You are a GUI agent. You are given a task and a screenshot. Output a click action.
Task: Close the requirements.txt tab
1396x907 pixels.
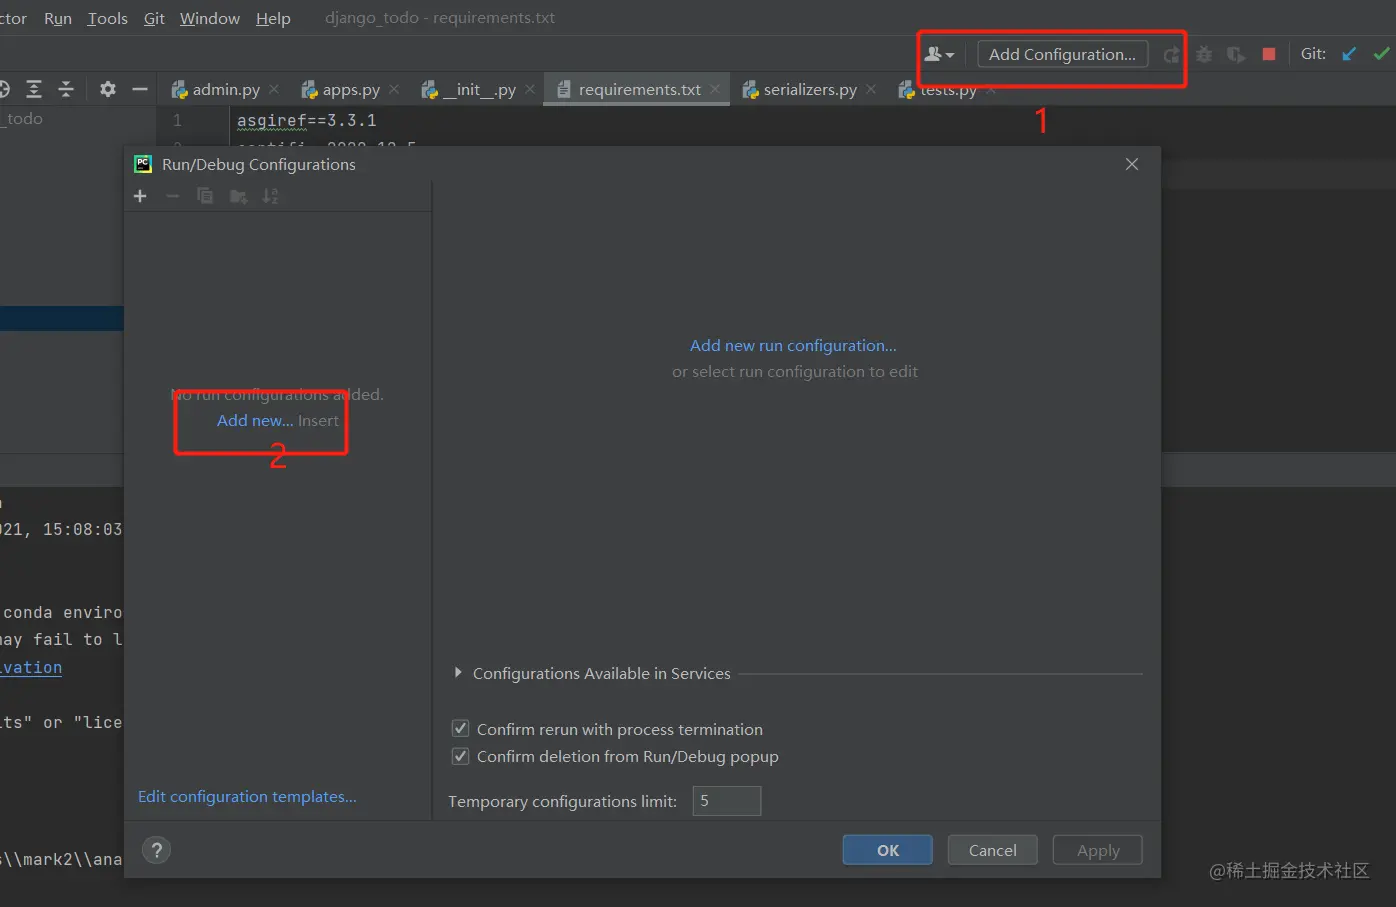click(715, 89)
